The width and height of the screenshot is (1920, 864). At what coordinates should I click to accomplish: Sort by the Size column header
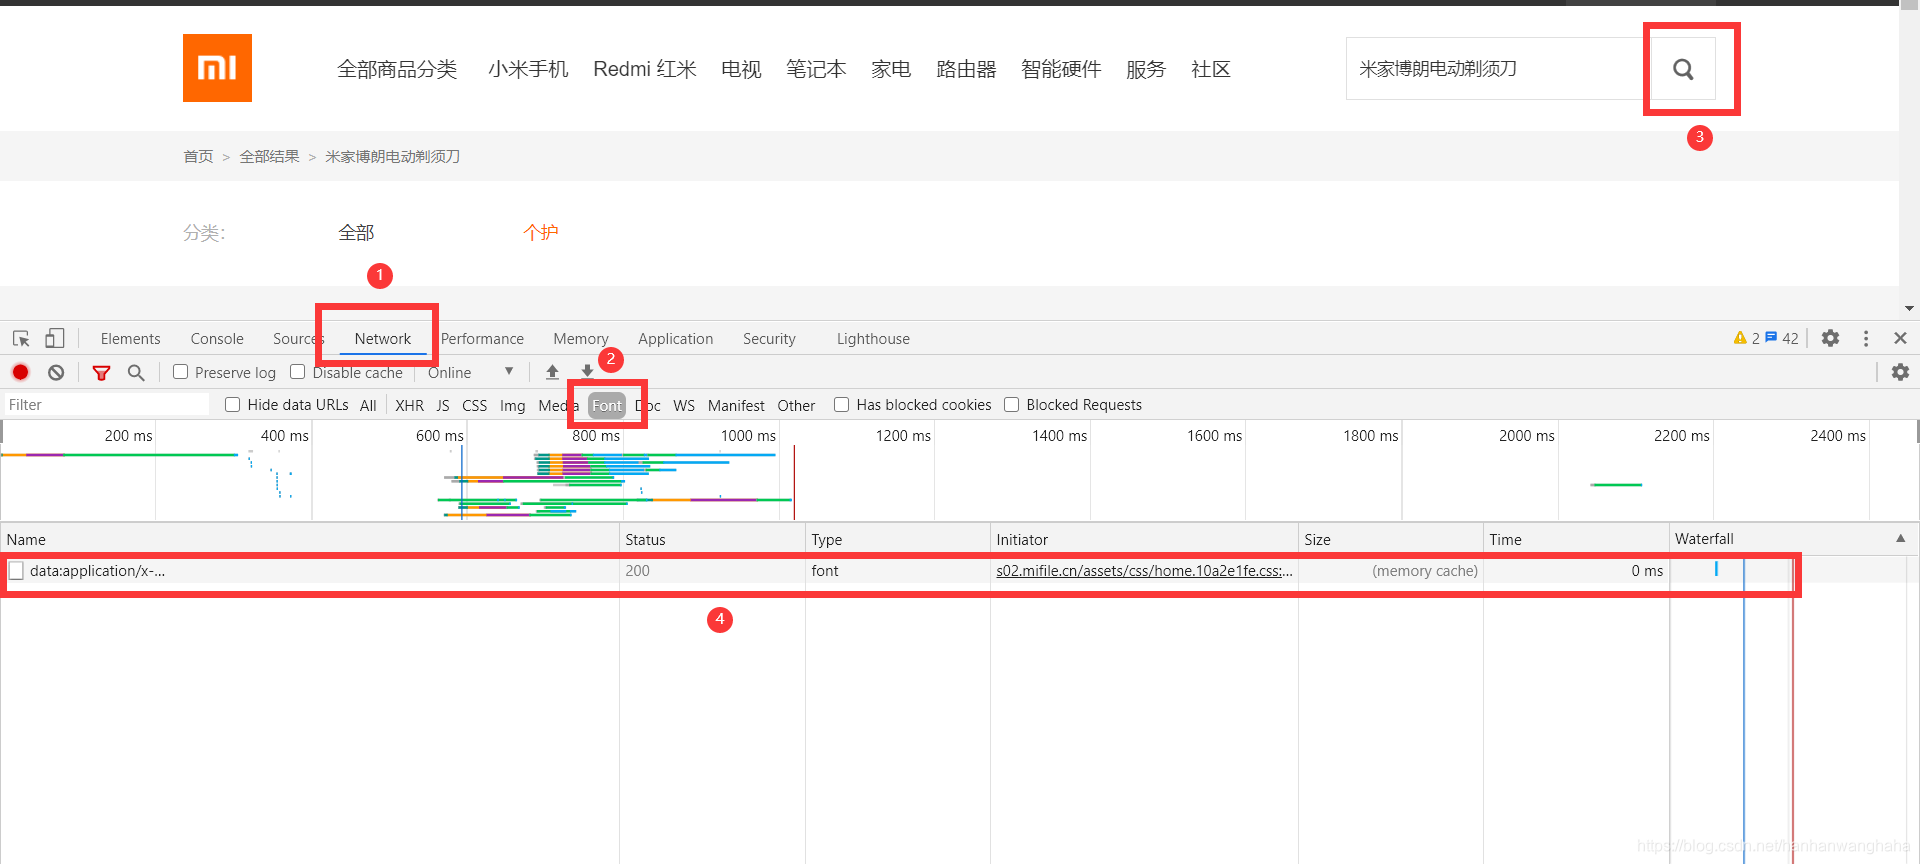point(1390,539)
